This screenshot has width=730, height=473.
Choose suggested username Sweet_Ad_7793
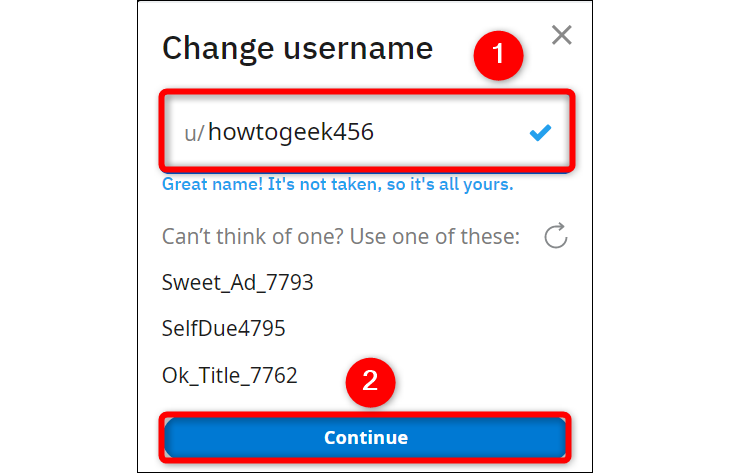237,283
